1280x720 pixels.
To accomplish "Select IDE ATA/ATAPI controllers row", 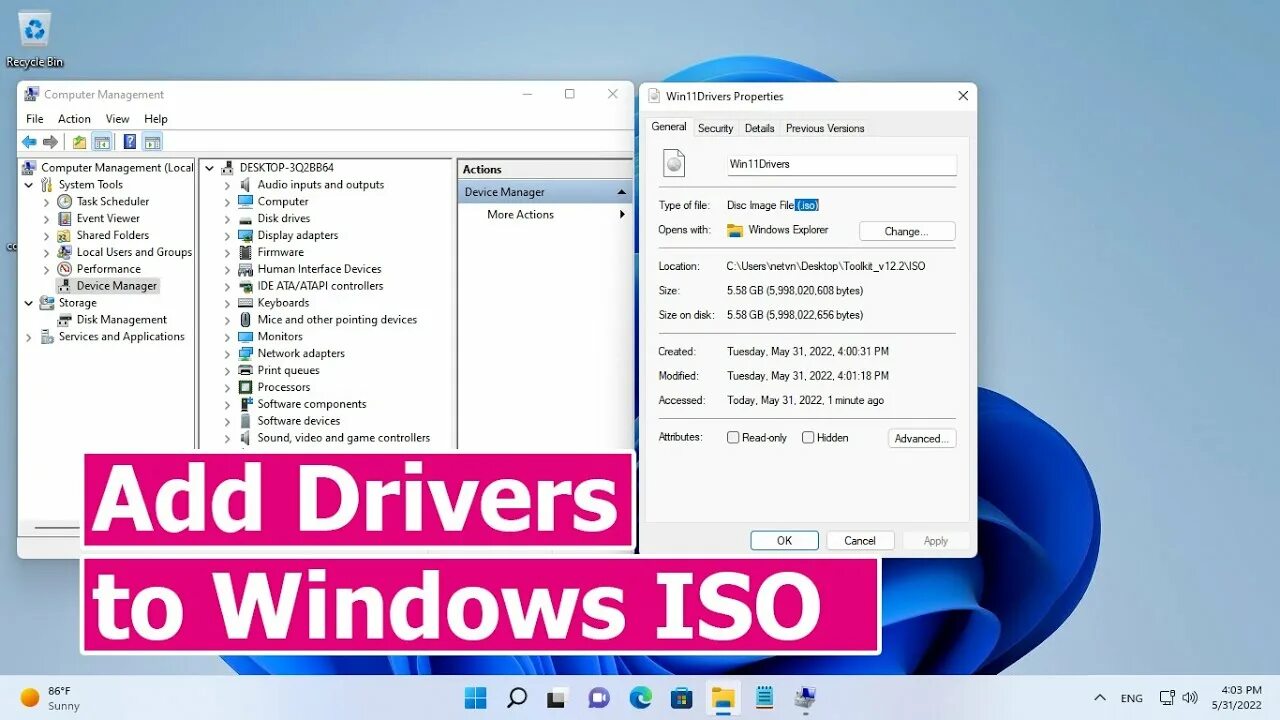I will click(x=320, y=286).
